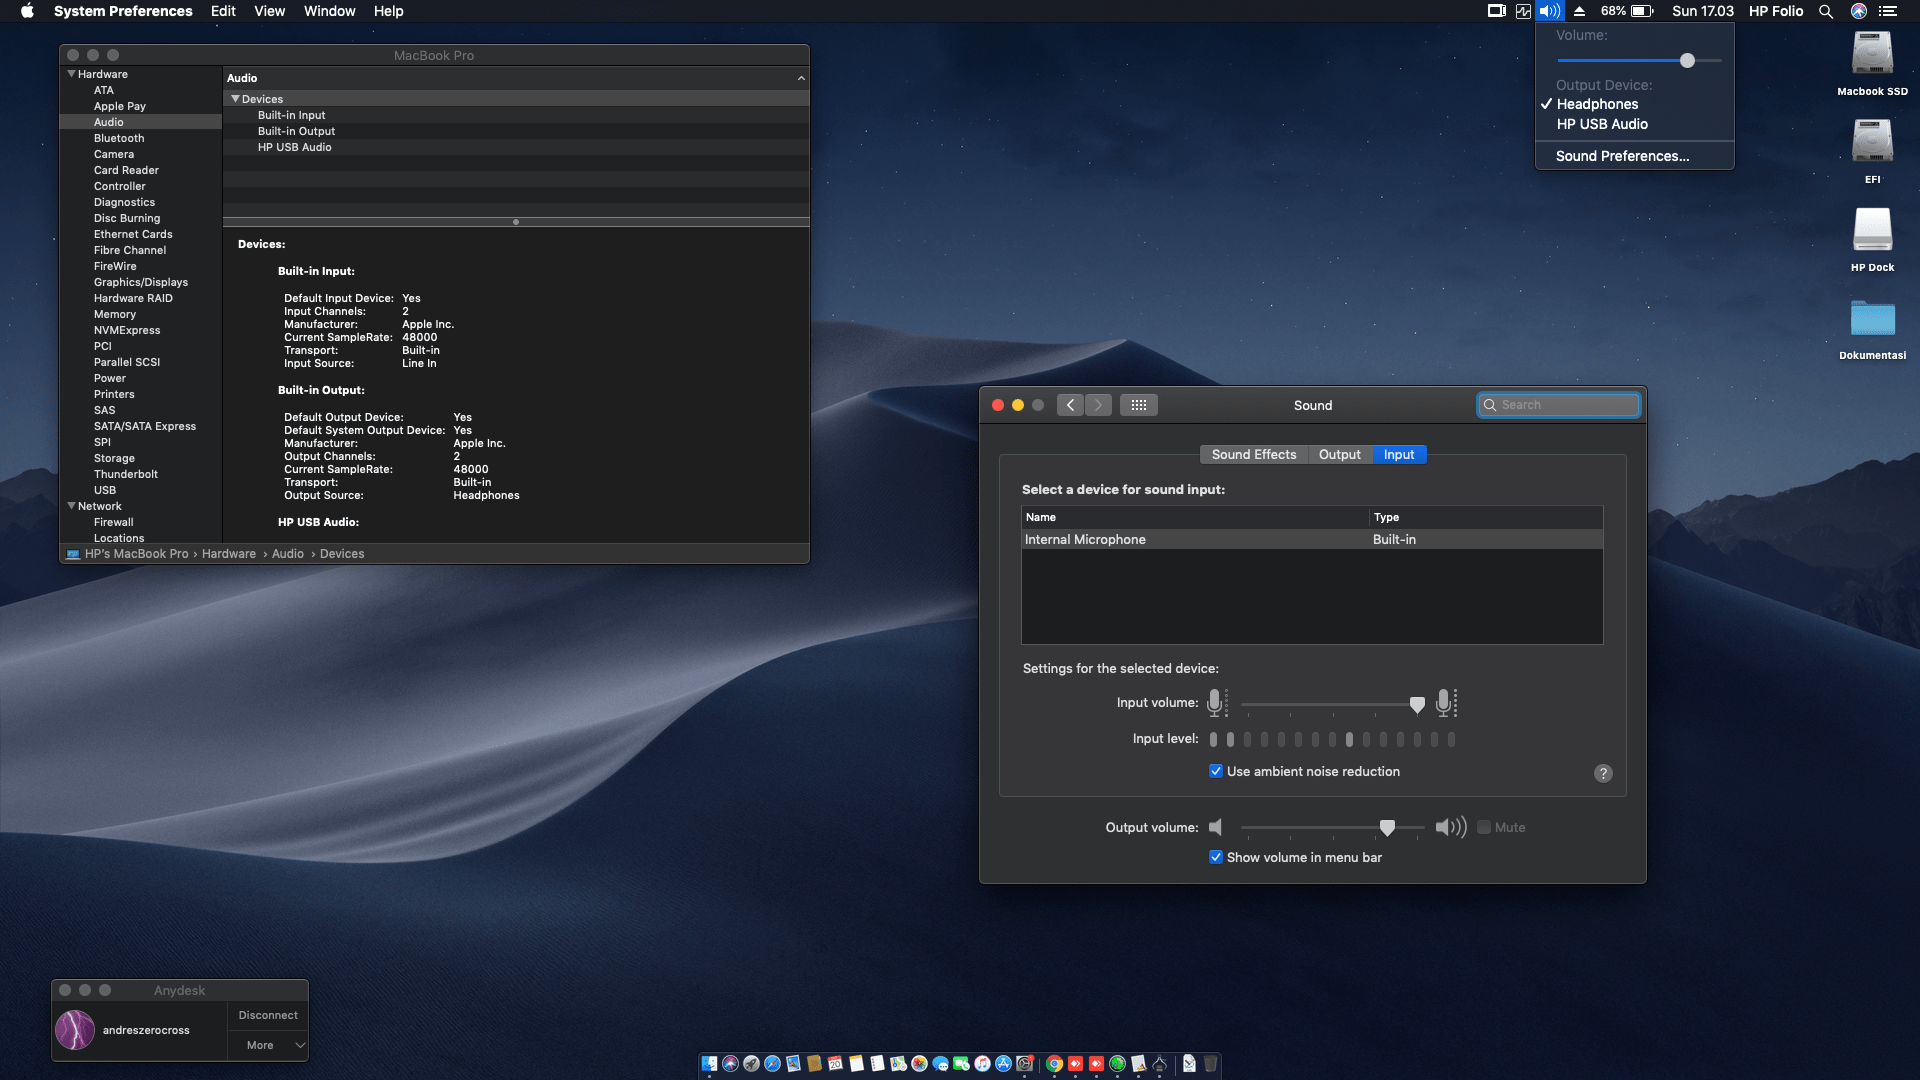Show all preferences grid icon in Sound
The image size is (1920, 1080).
click(1139, 405)
